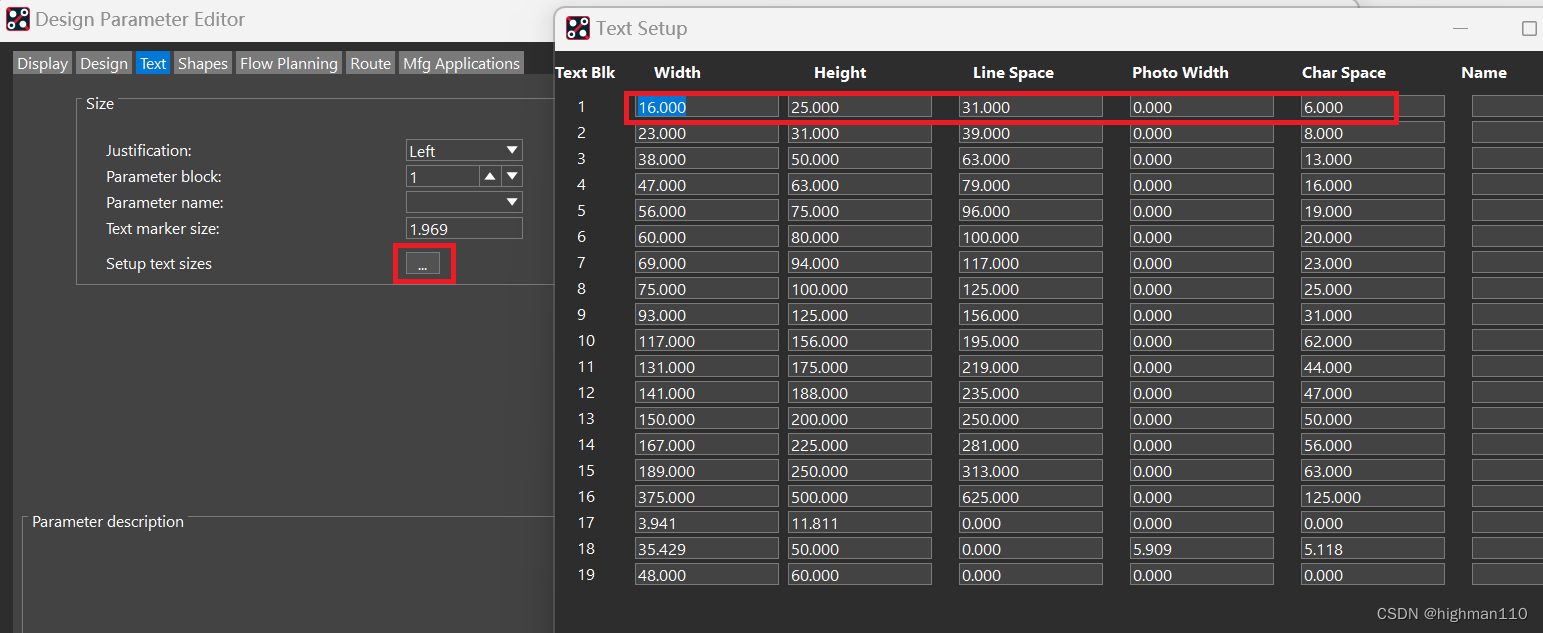Image resolution: width=1543 pixels, height=633 pixels.
Task: Click the Parameter block number field
Action: pos(442,177)
